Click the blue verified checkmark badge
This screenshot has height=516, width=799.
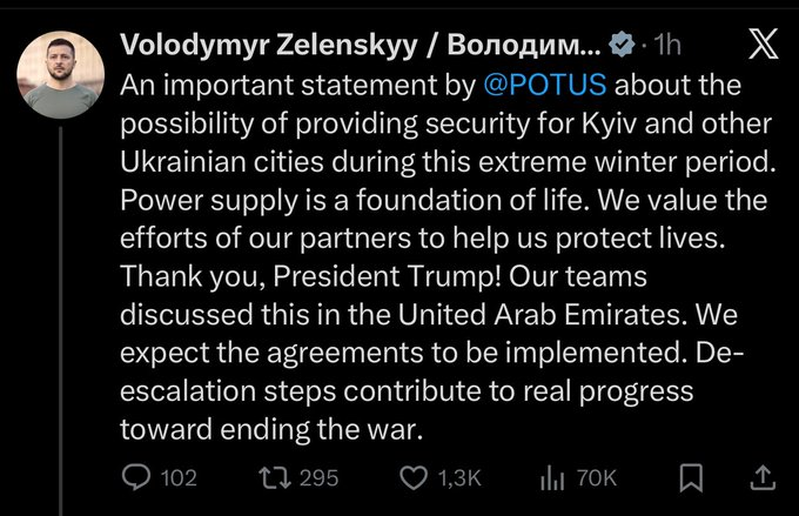[x=621, y=46]
